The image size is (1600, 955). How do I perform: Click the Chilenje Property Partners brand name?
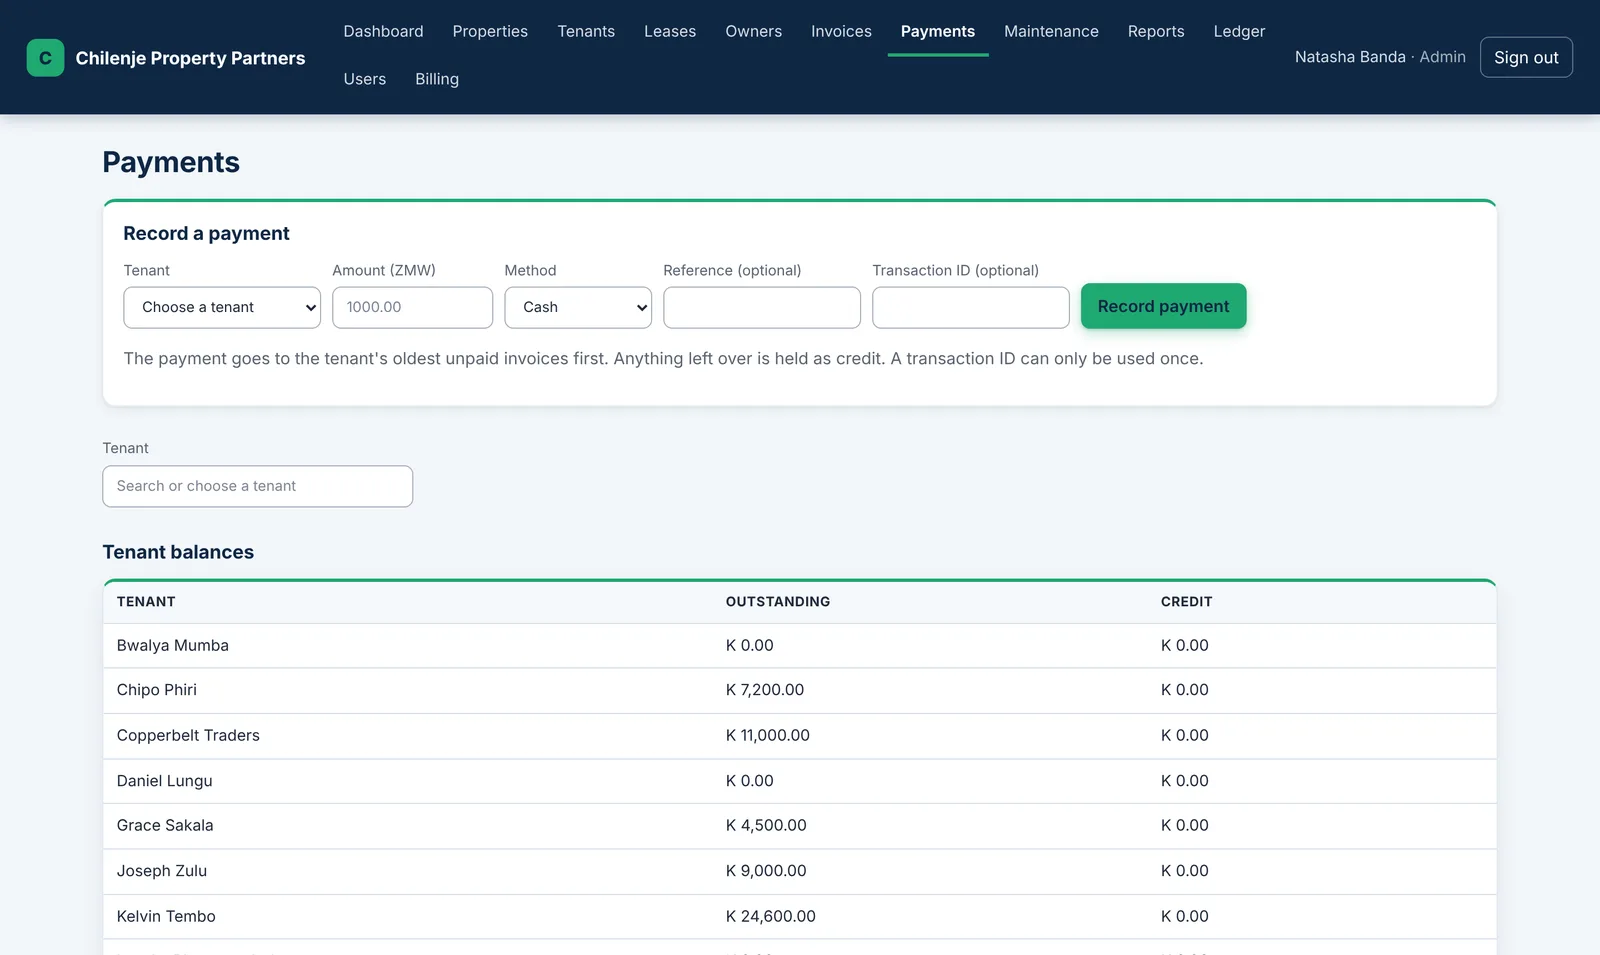tap(190, 58)
